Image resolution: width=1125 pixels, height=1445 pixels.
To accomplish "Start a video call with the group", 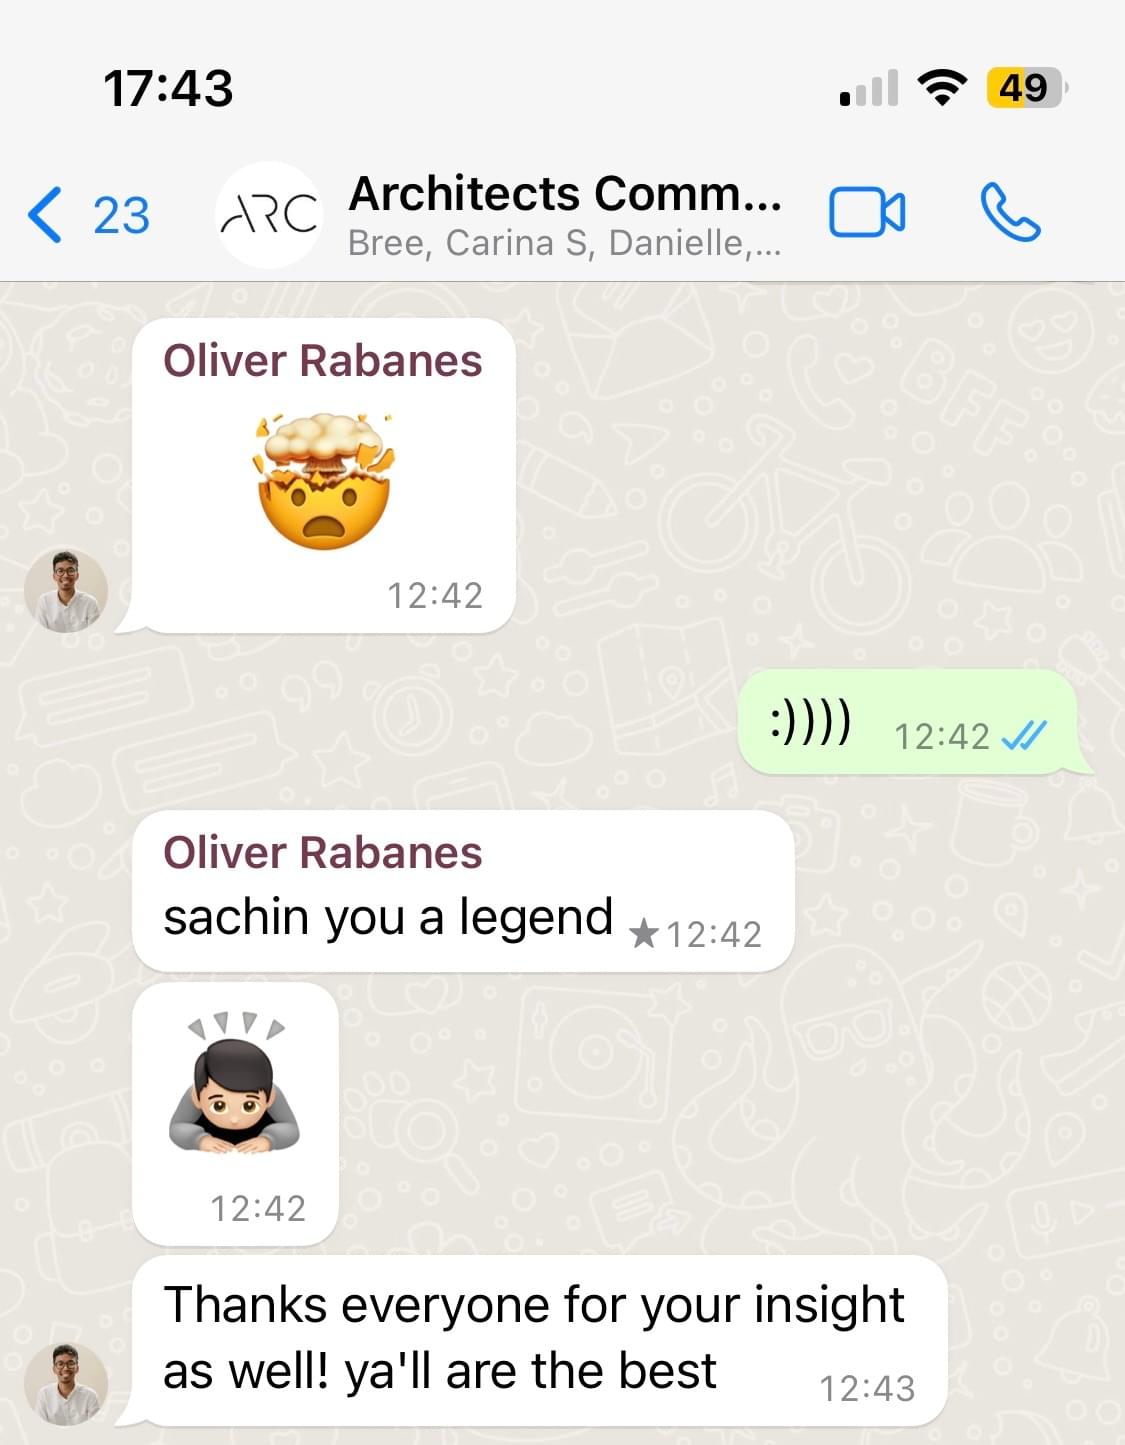I will click(x=867, y=213).
